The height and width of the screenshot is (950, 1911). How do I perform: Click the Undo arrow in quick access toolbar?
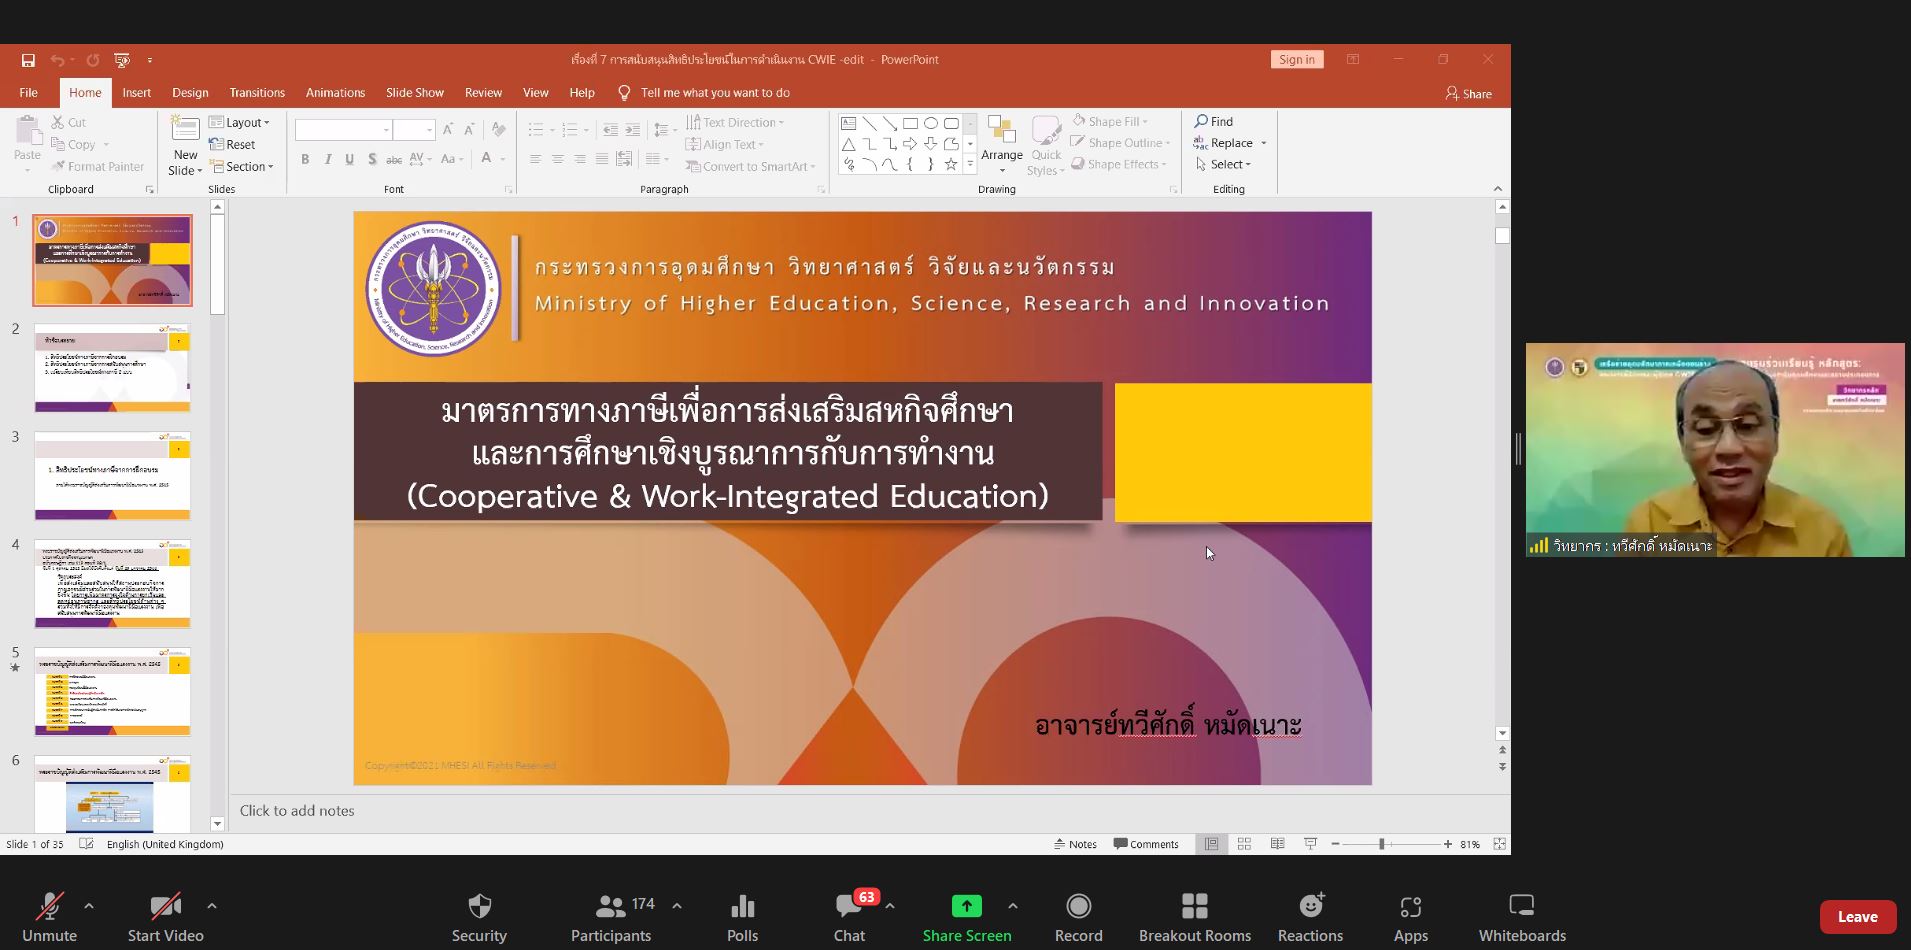58,60
